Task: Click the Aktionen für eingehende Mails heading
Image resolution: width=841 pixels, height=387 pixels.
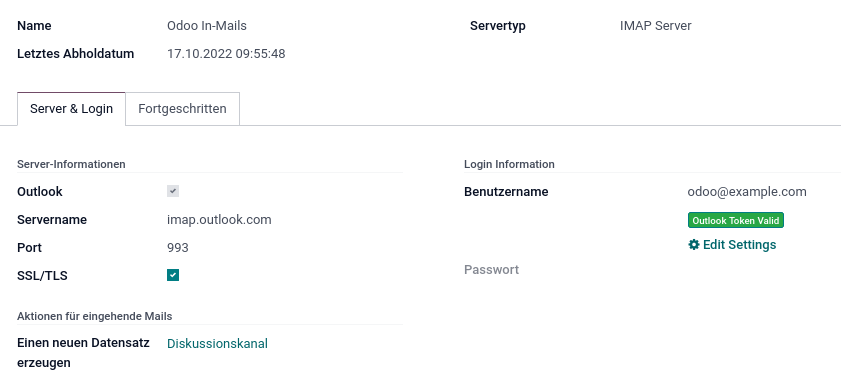Action: coord(94,316)
